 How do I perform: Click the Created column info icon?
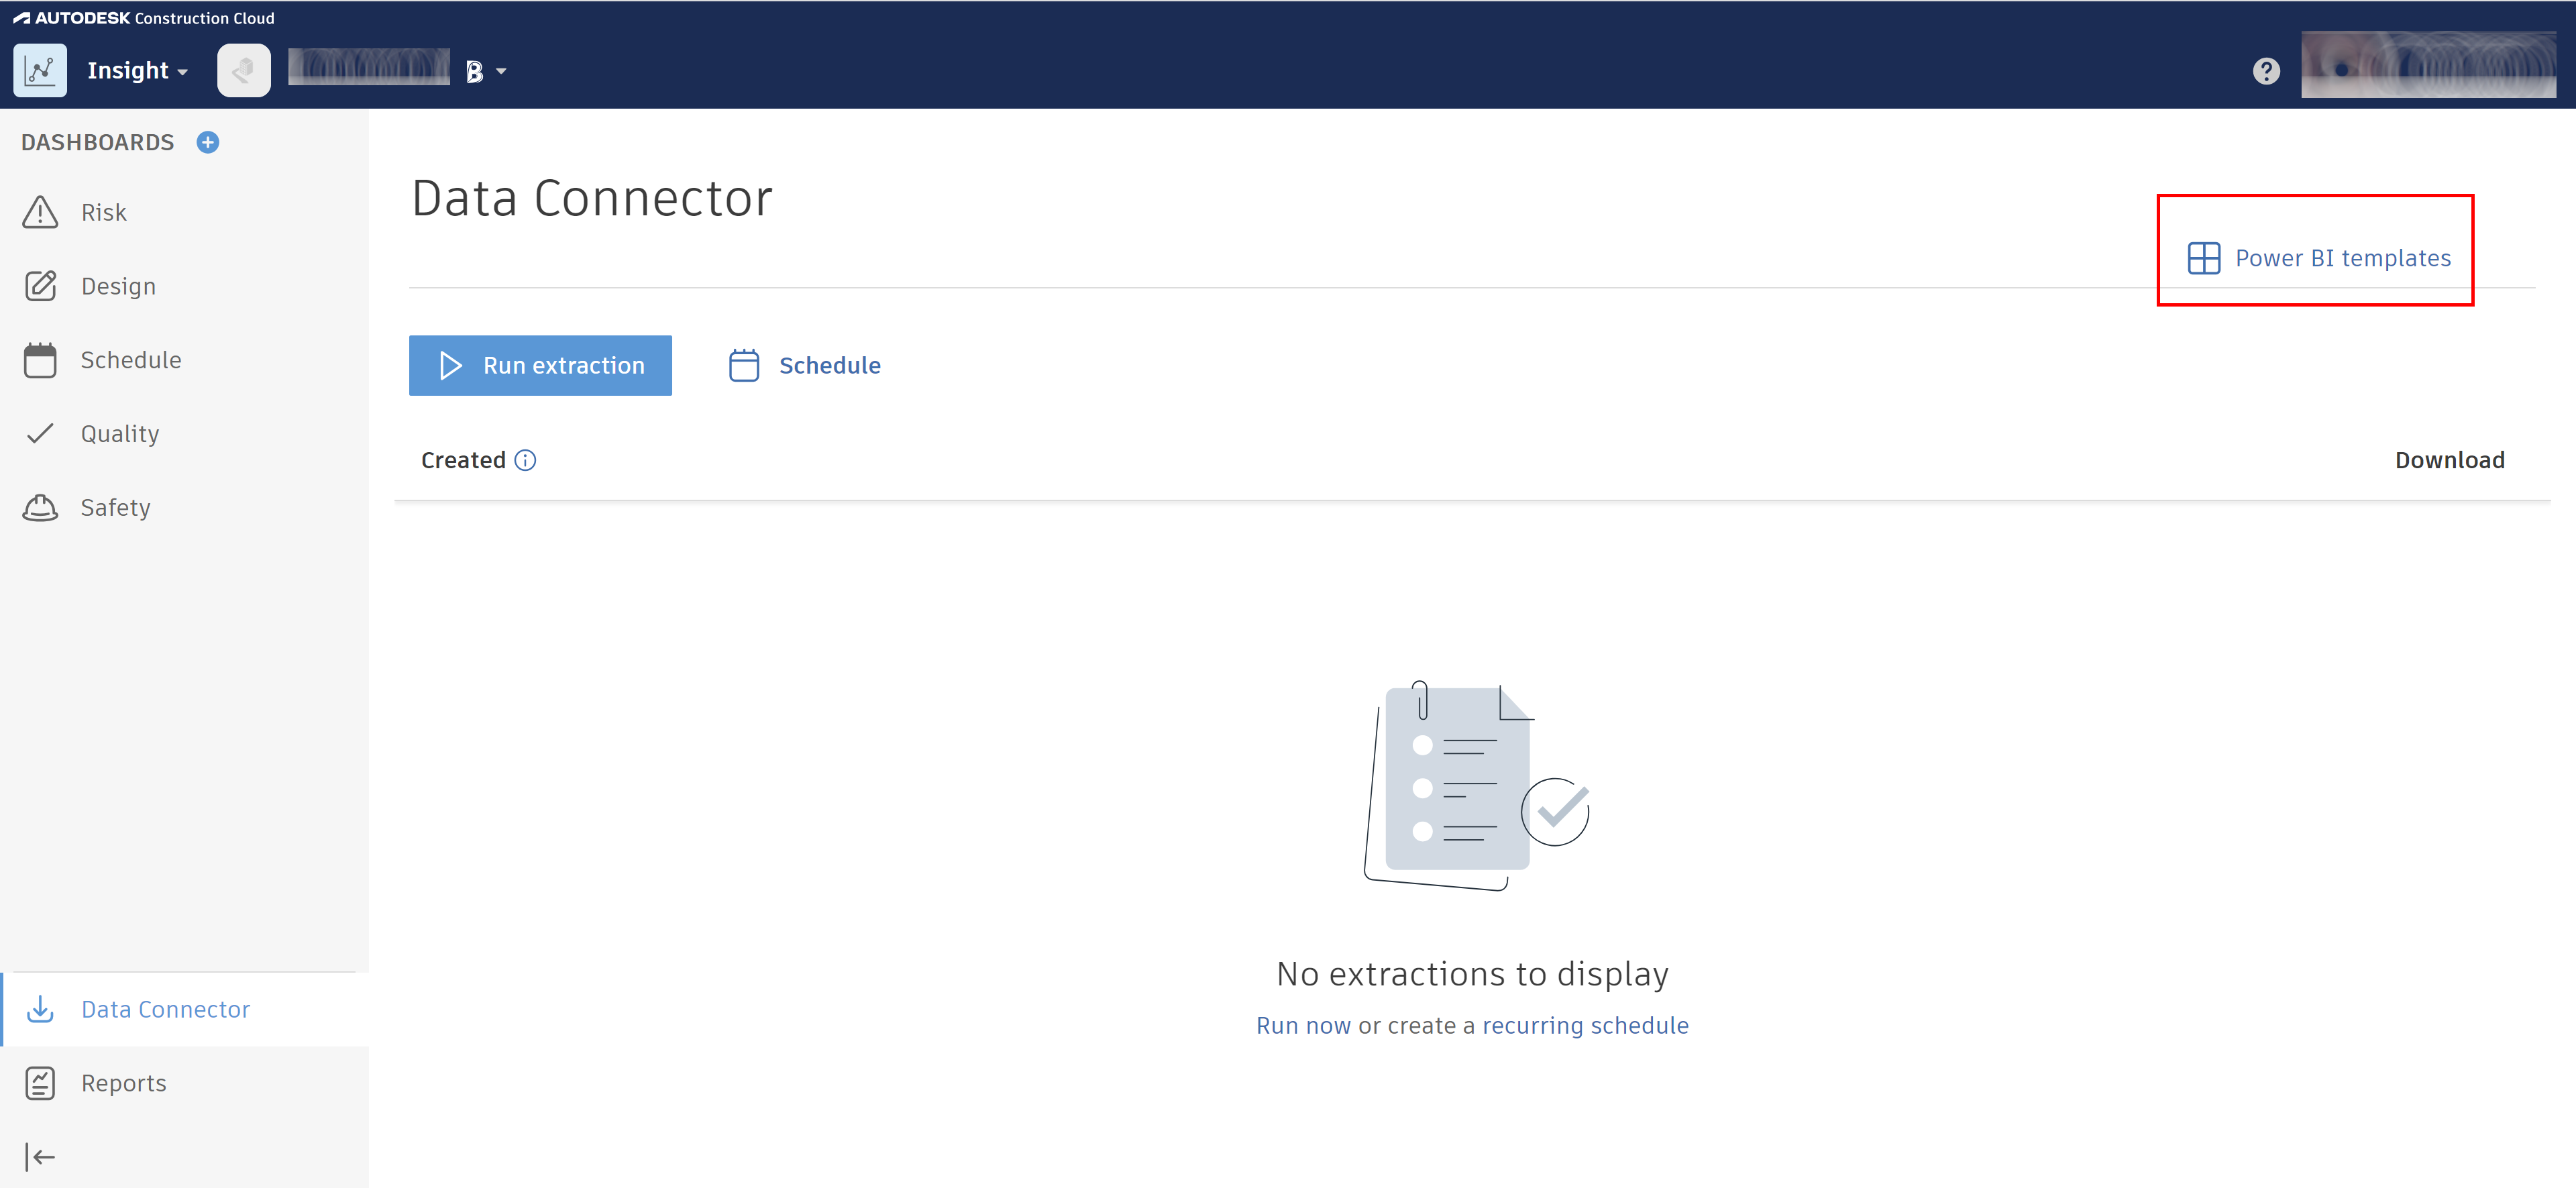[x=525, y=460]
